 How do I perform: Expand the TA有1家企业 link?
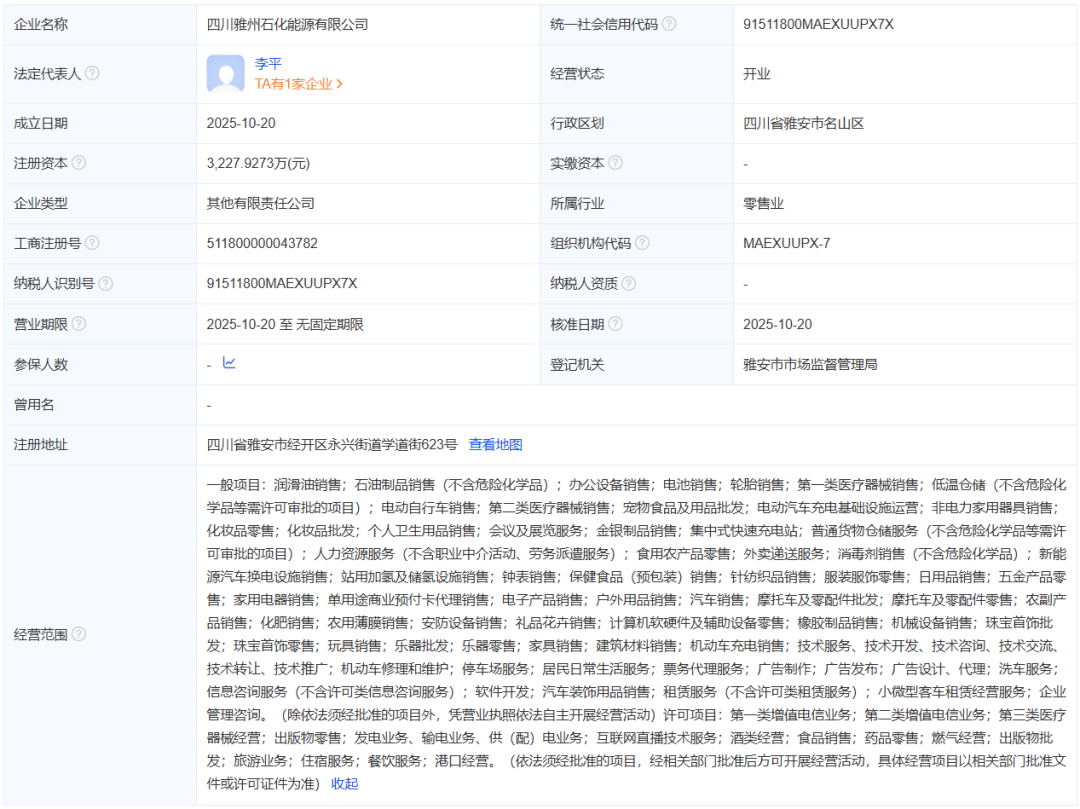pos(298,85)
